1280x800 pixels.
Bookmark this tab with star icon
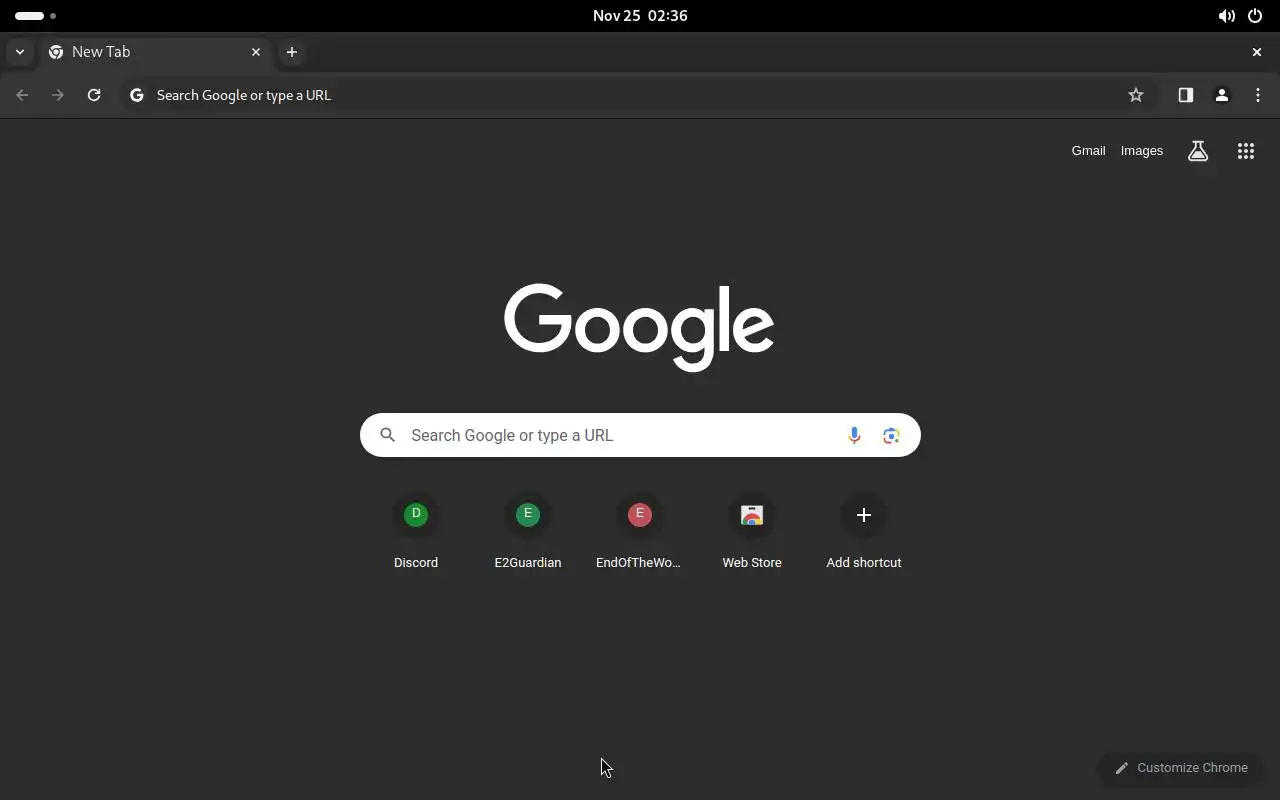[x=1136, y=95]
